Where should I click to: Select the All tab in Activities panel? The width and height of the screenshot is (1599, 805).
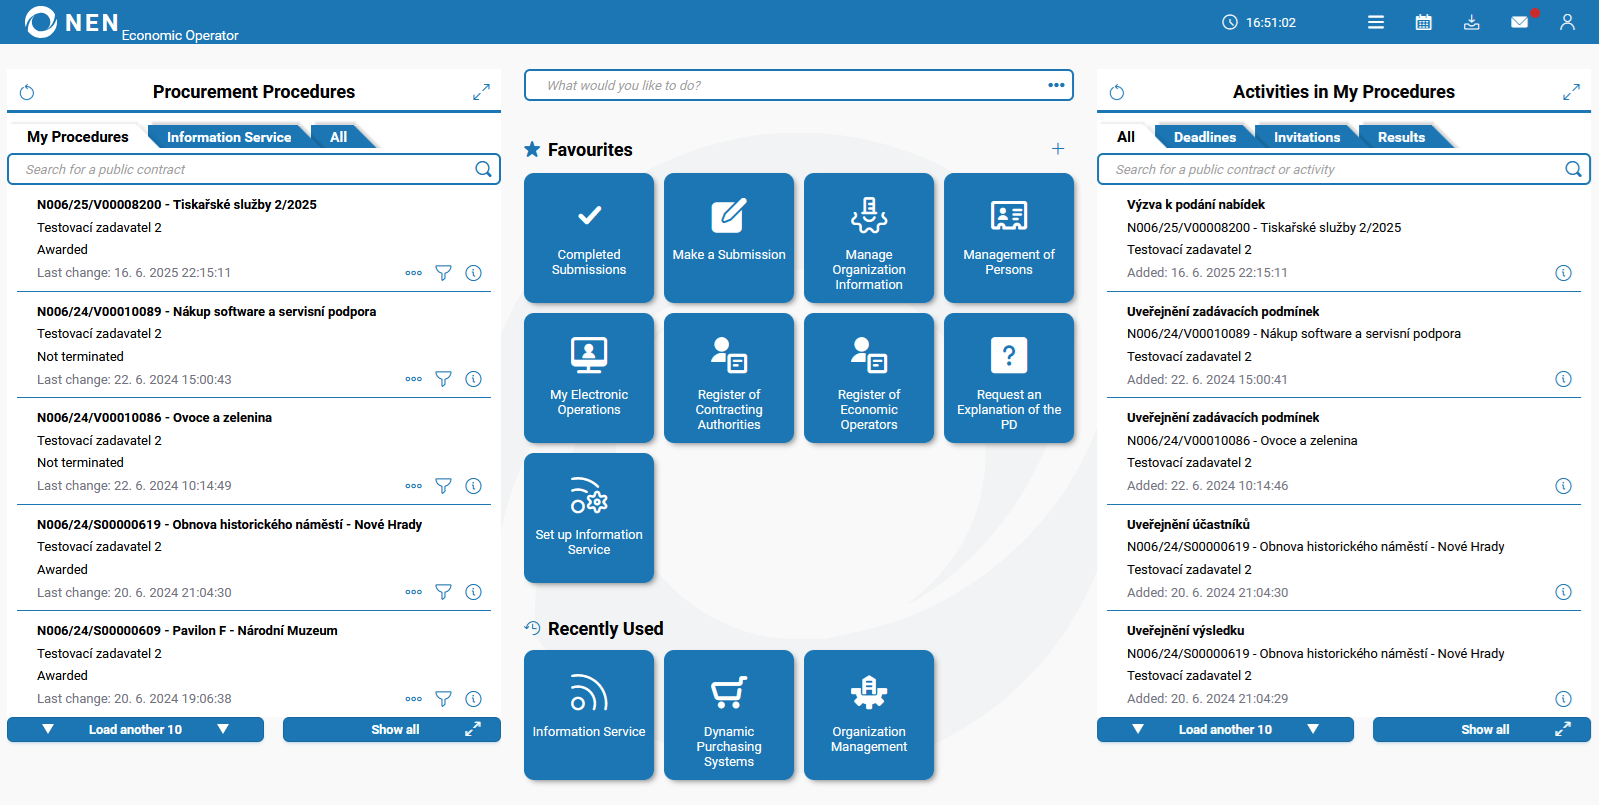point(1126,137)
